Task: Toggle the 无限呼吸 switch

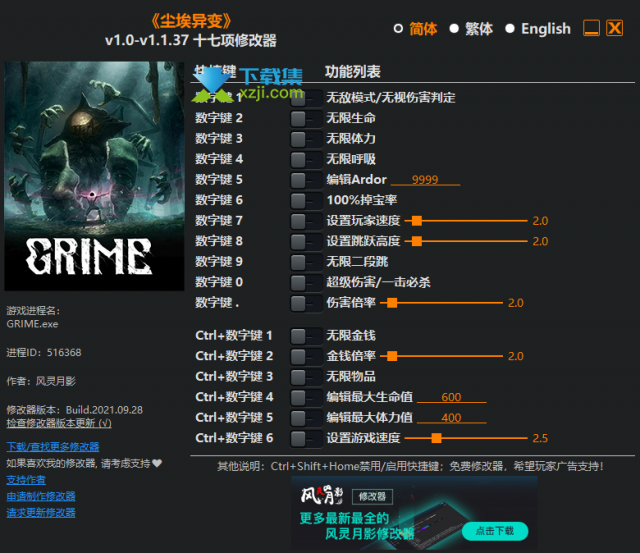Action: click(306, 160)
